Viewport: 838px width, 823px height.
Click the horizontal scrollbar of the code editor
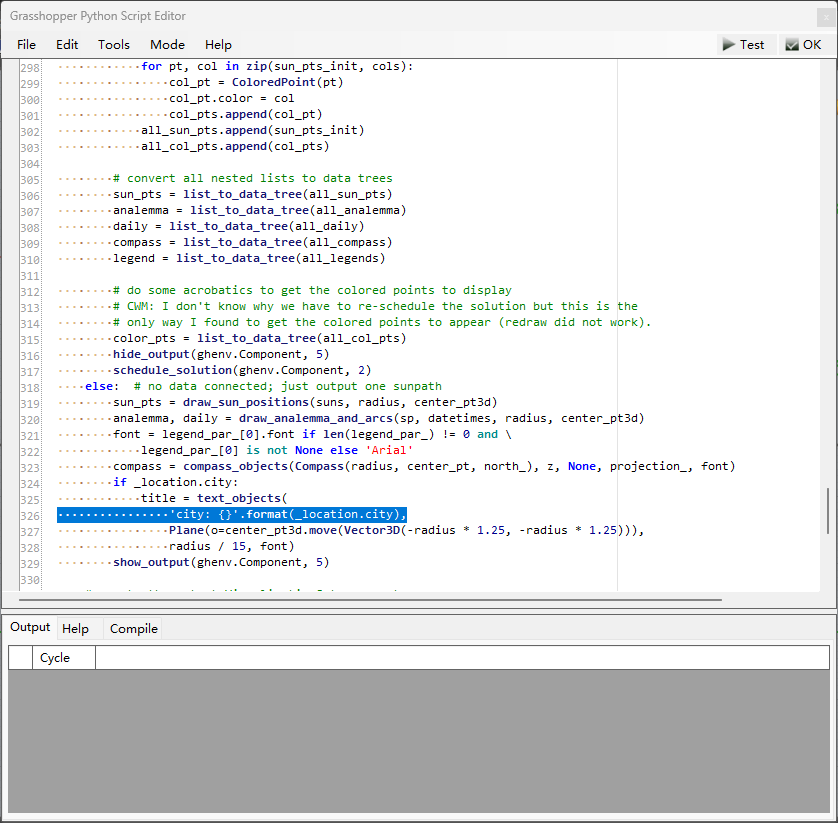coord(370,600)
